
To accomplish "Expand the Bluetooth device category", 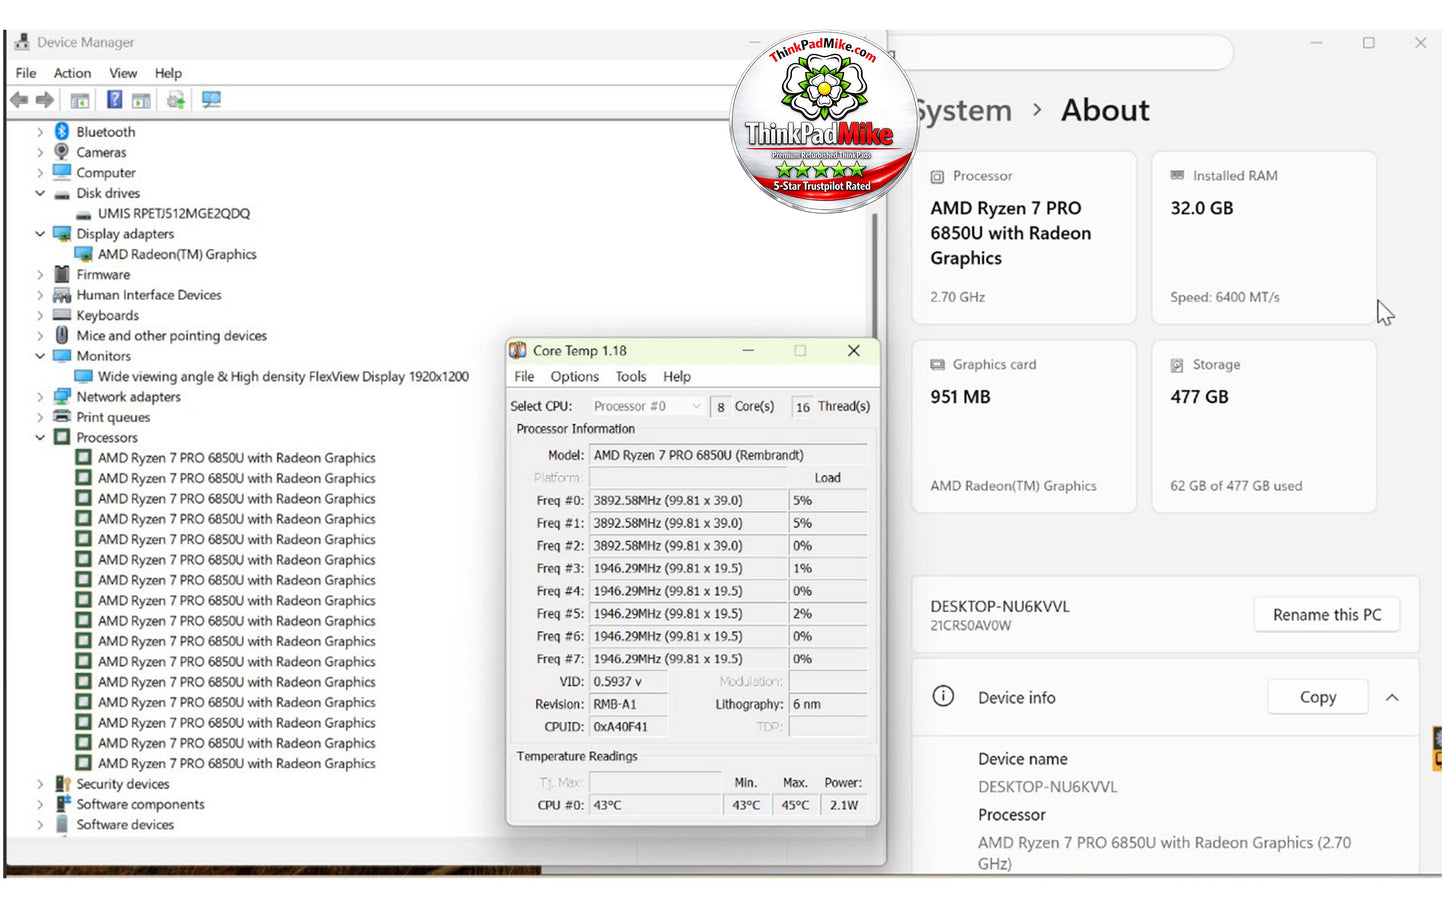I will (x=40, y=132).
